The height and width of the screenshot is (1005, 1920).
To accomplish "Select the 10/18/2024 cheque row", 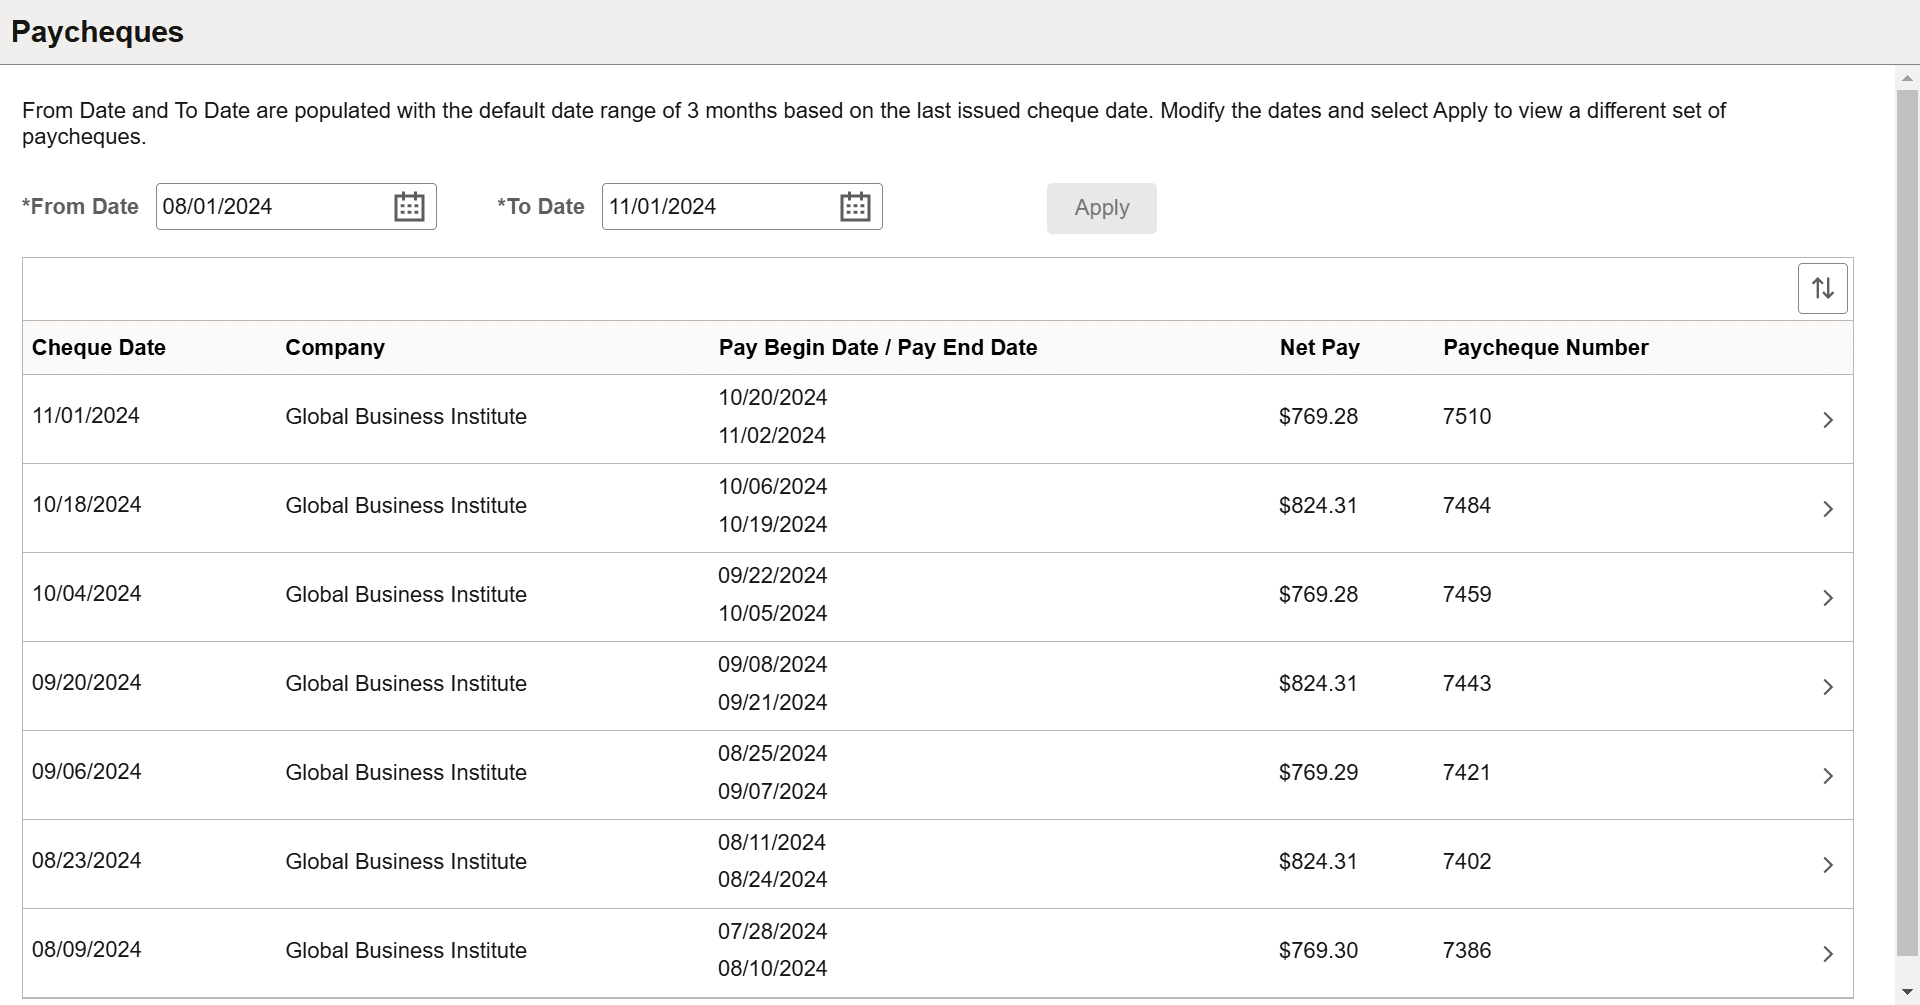I will pos(937,508).
